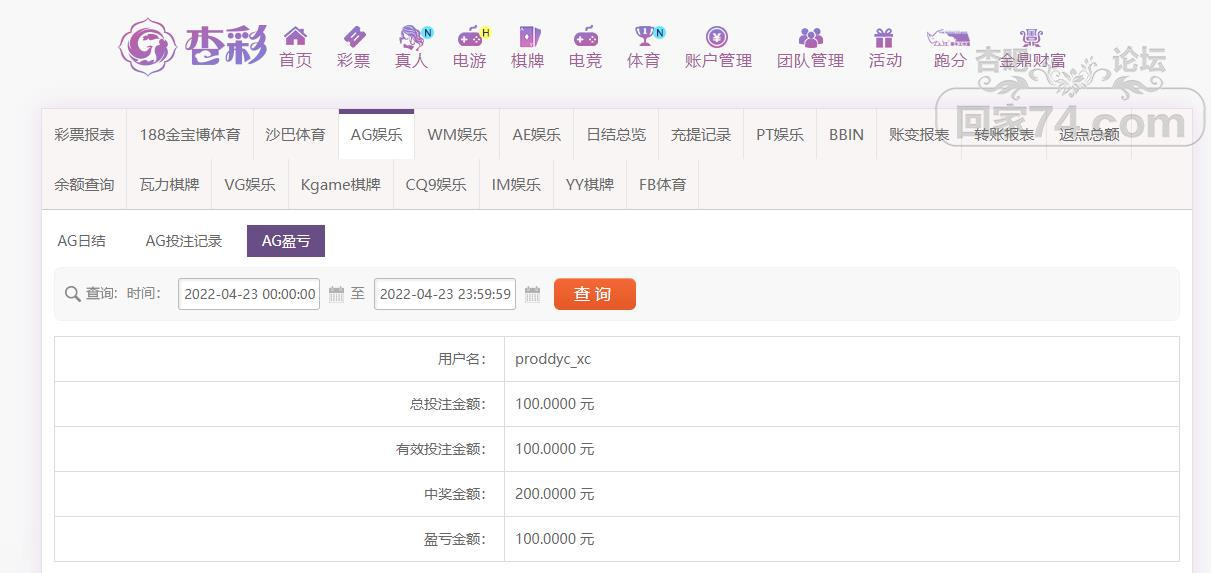Click the start datetime input field

pos(249,294)
